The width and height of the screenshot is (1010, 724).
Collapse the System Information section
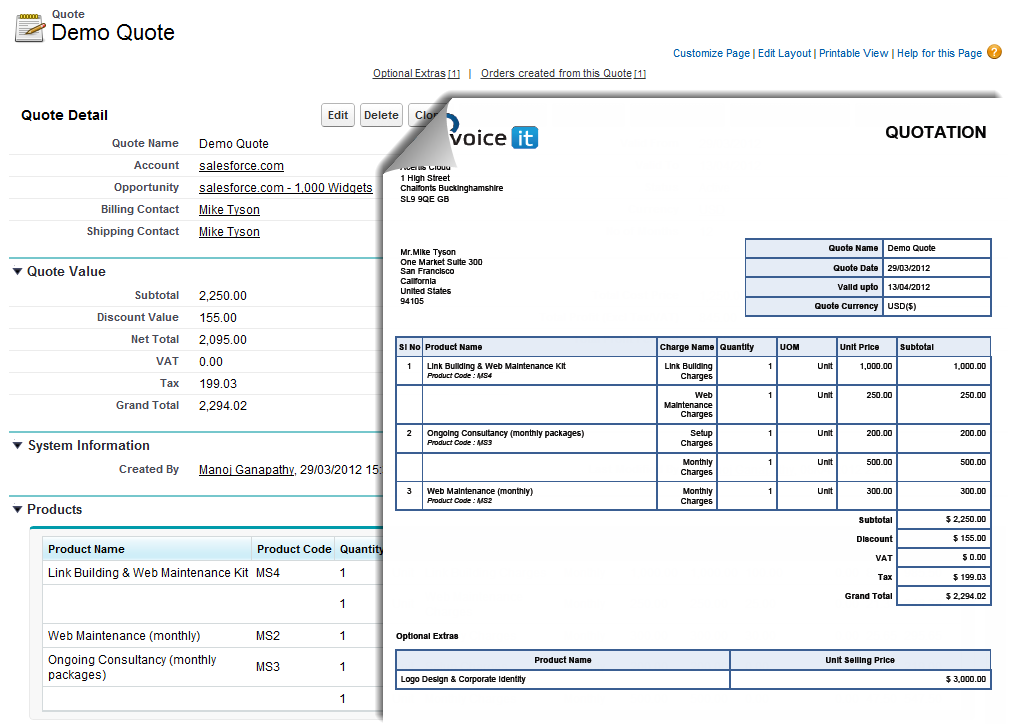[17, 445]
